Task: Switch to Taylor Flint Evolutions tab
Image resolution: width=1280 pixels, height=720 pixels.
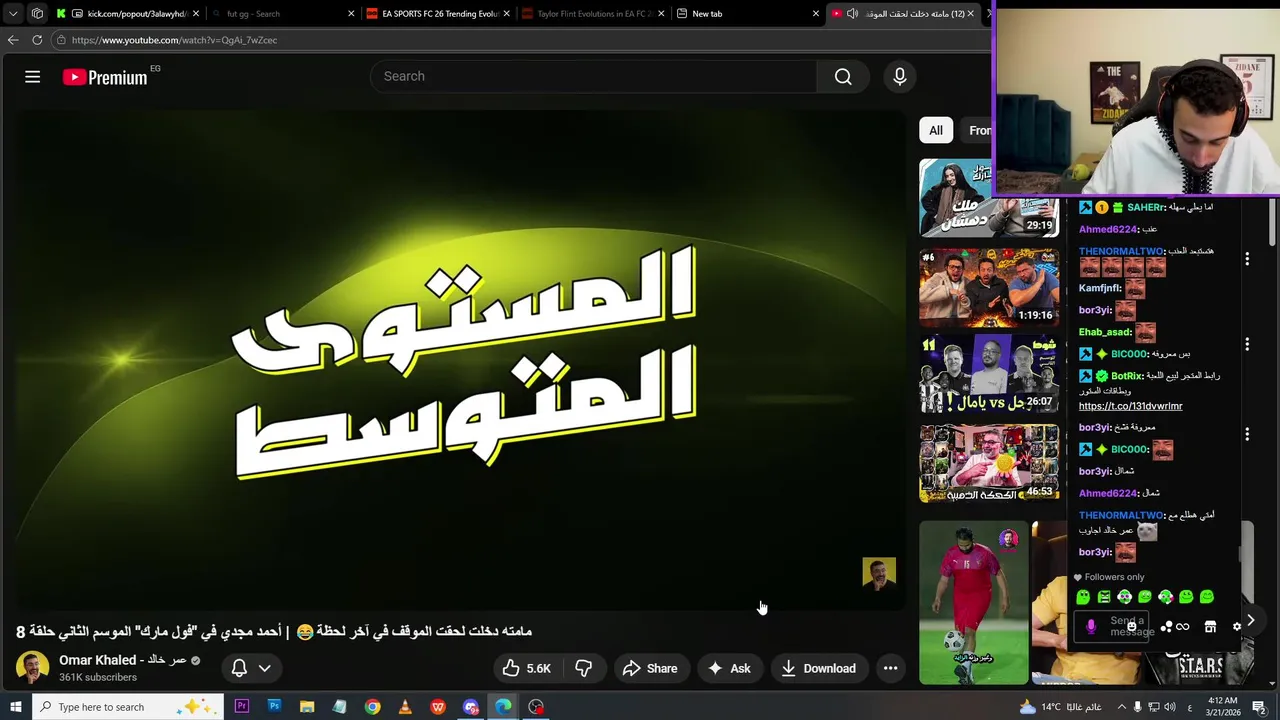Action: (x=593, y=14)
